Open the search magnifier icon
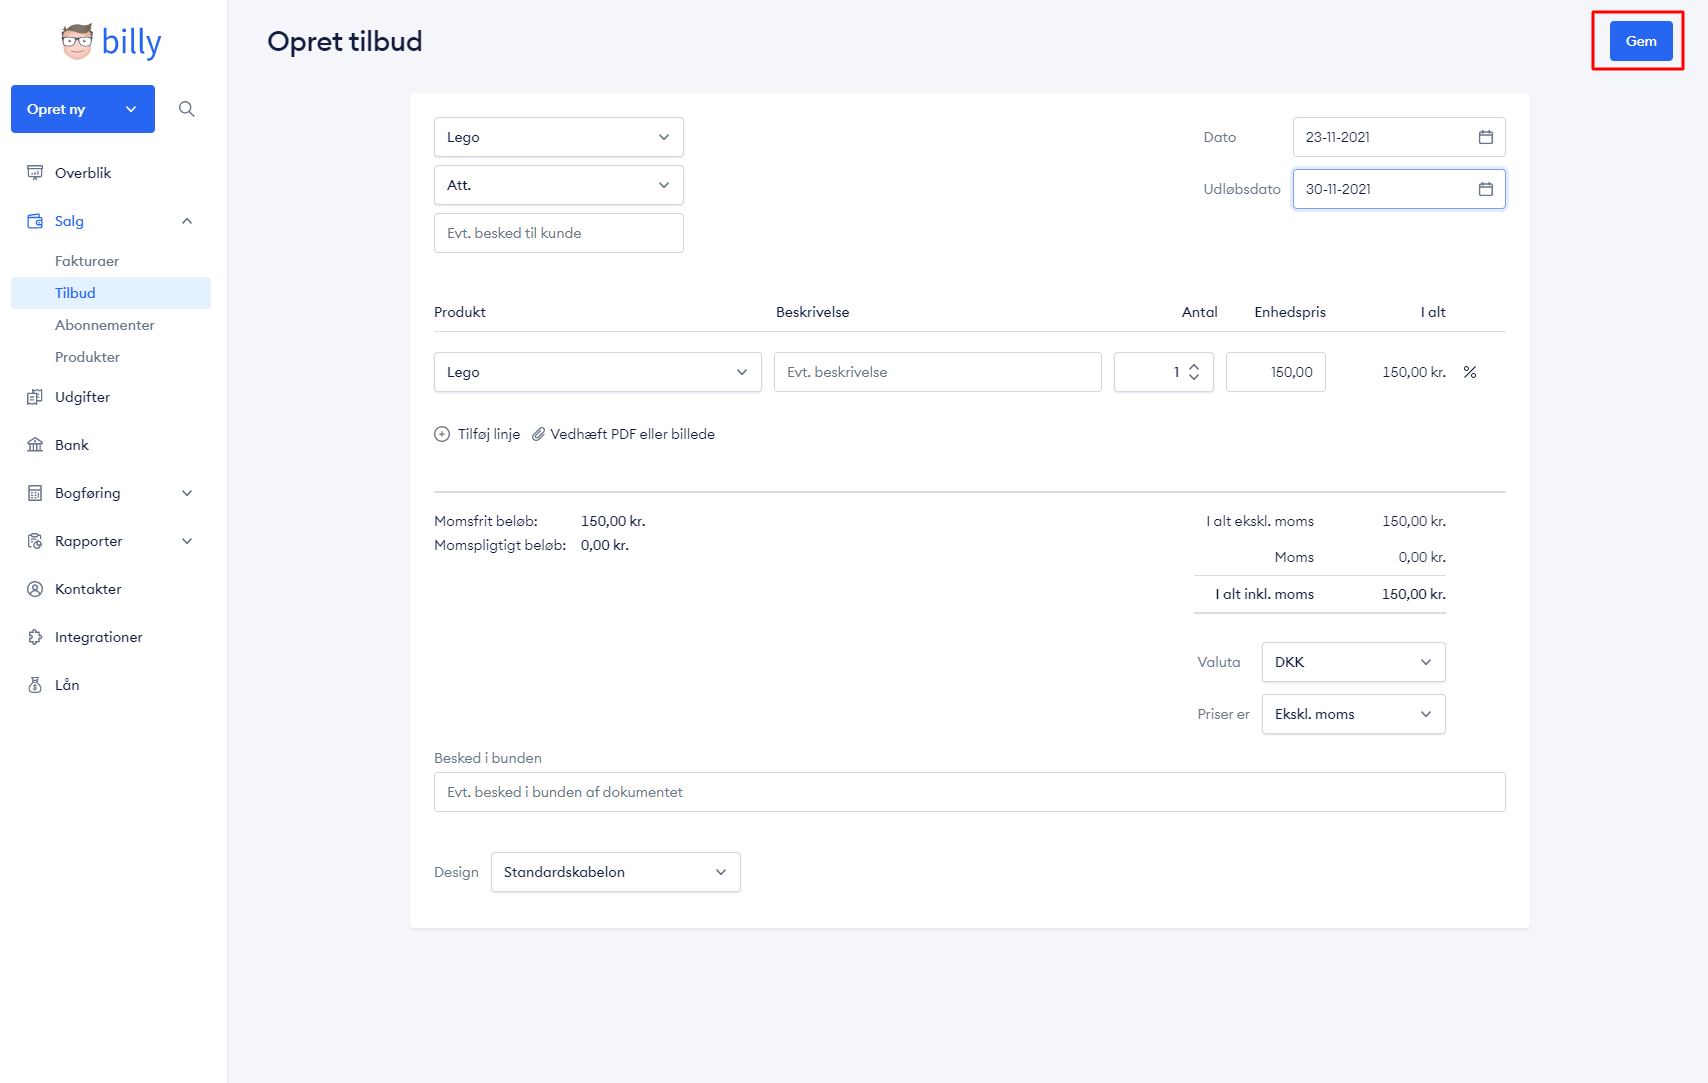Image resolution: width=1708 pixels, height=1083 pixels. pos(187,109)
